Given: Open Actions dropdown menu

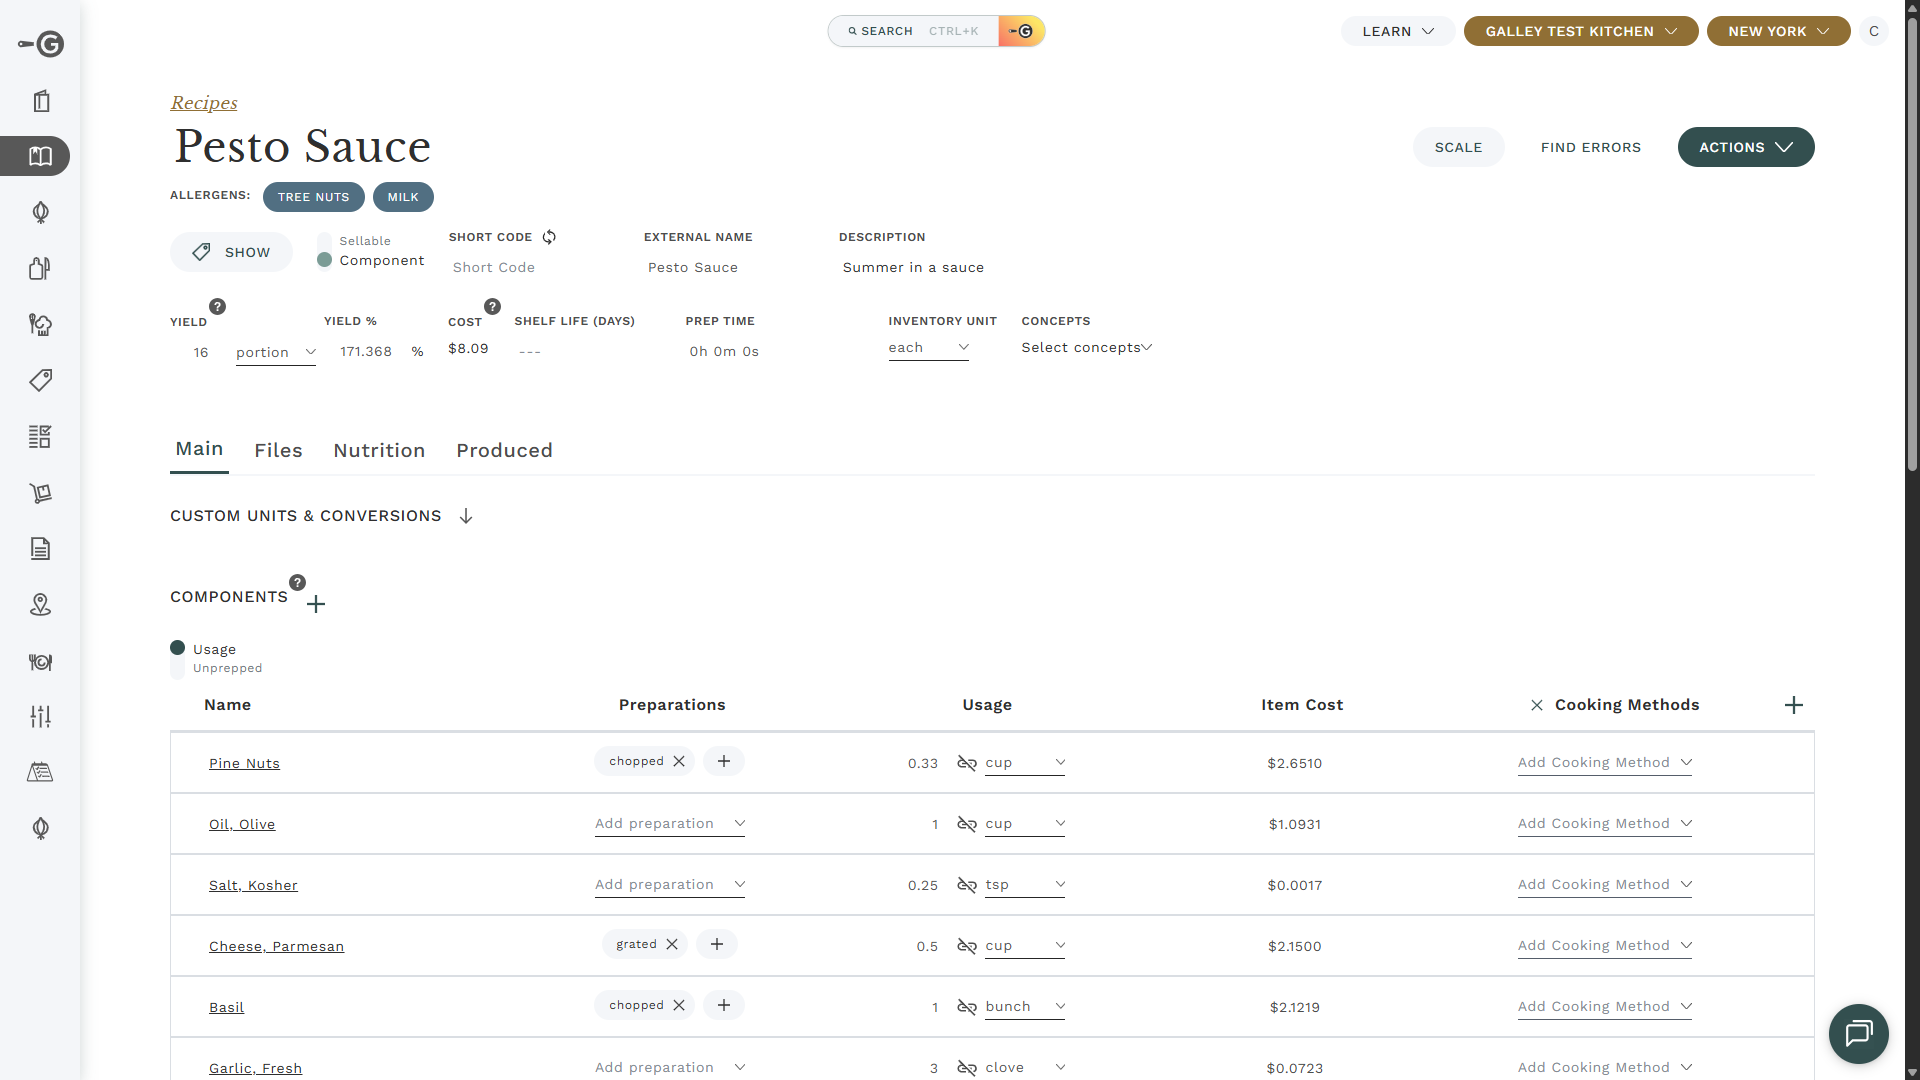Looking at the screenshot, I should tap(1745, 147).
